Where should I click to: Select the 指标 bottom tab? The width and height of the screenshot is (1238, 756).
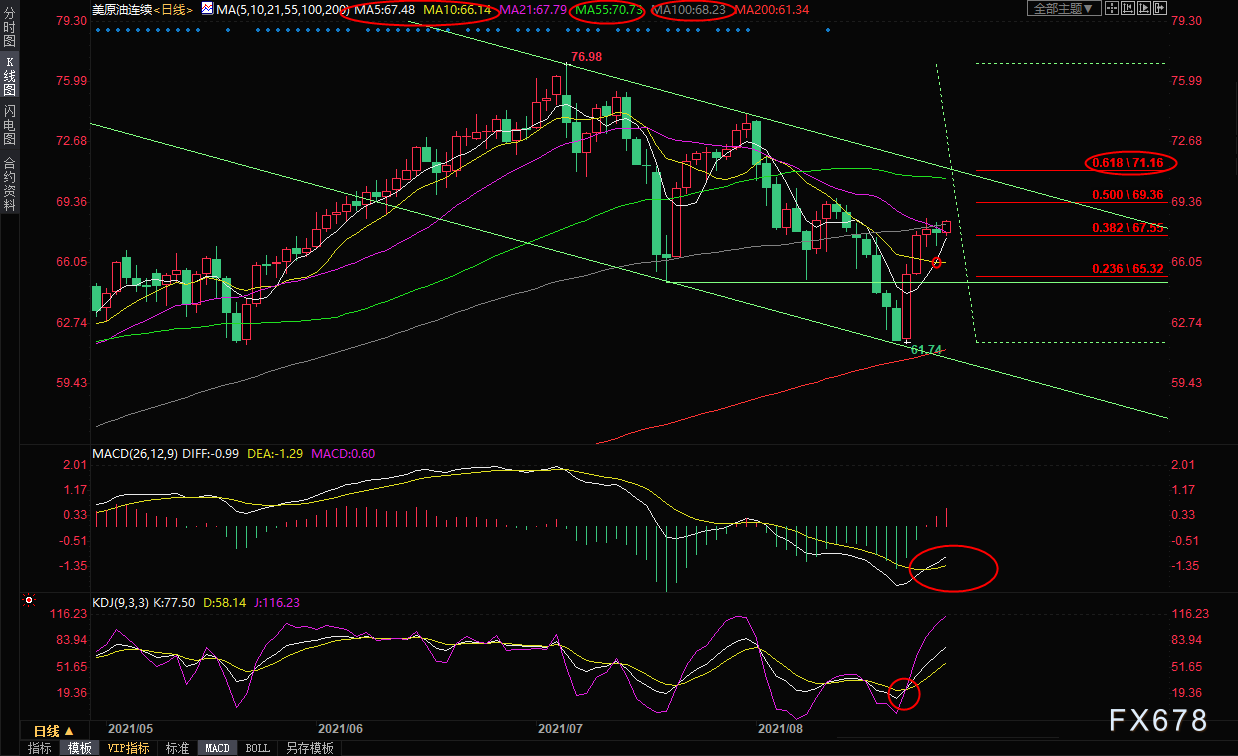pos(39,748)
